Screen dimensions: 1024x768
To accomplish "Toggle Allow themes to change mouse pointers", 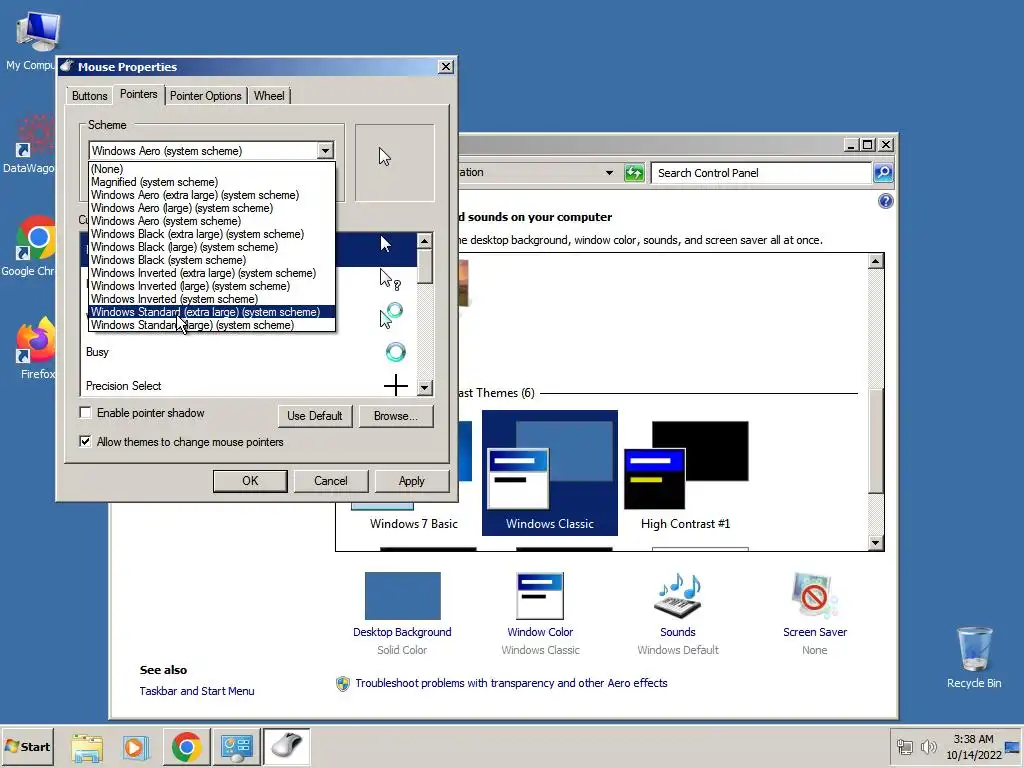I will pyautogui.click(x=85, y=441).
